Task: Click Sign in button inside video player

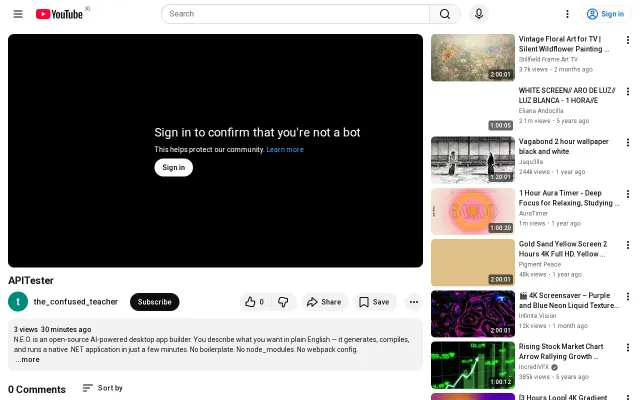Action: click(173, 167)
